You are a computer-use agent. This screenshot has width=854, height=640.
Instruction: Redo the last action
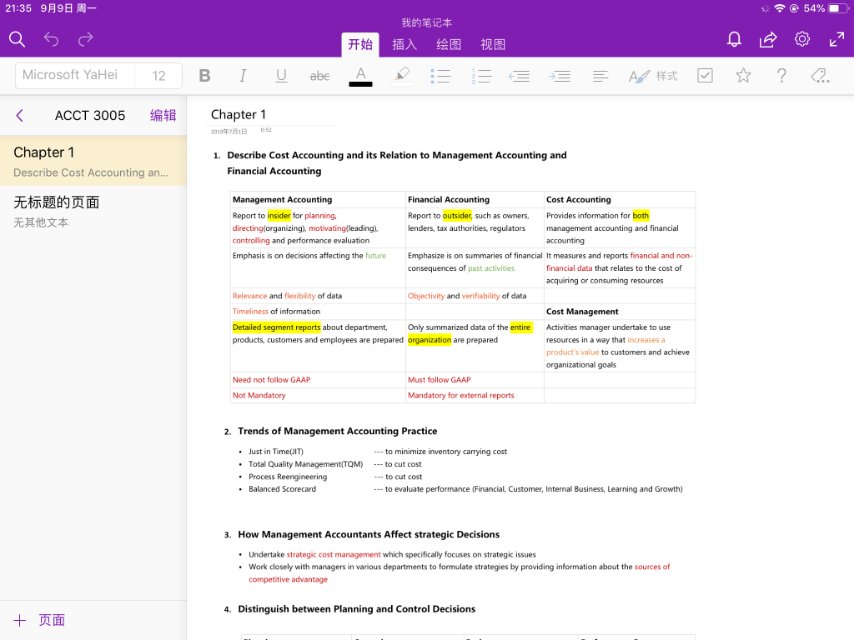tap(86, 39)
